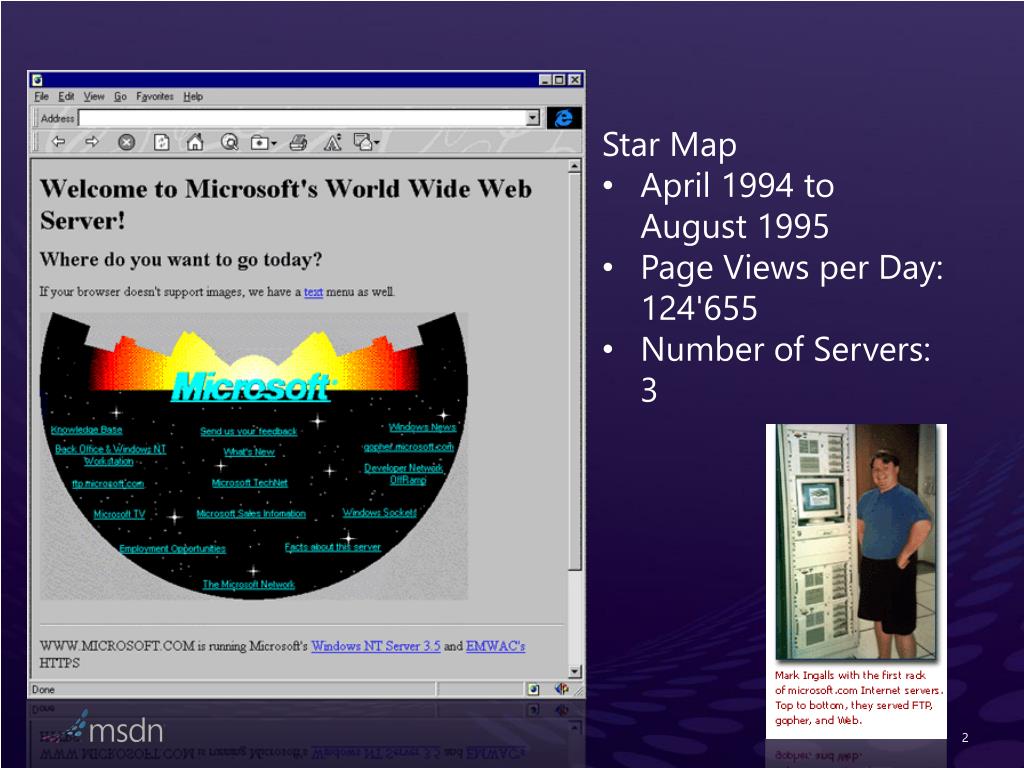Click the What's New link

click(x=249, y=452)
